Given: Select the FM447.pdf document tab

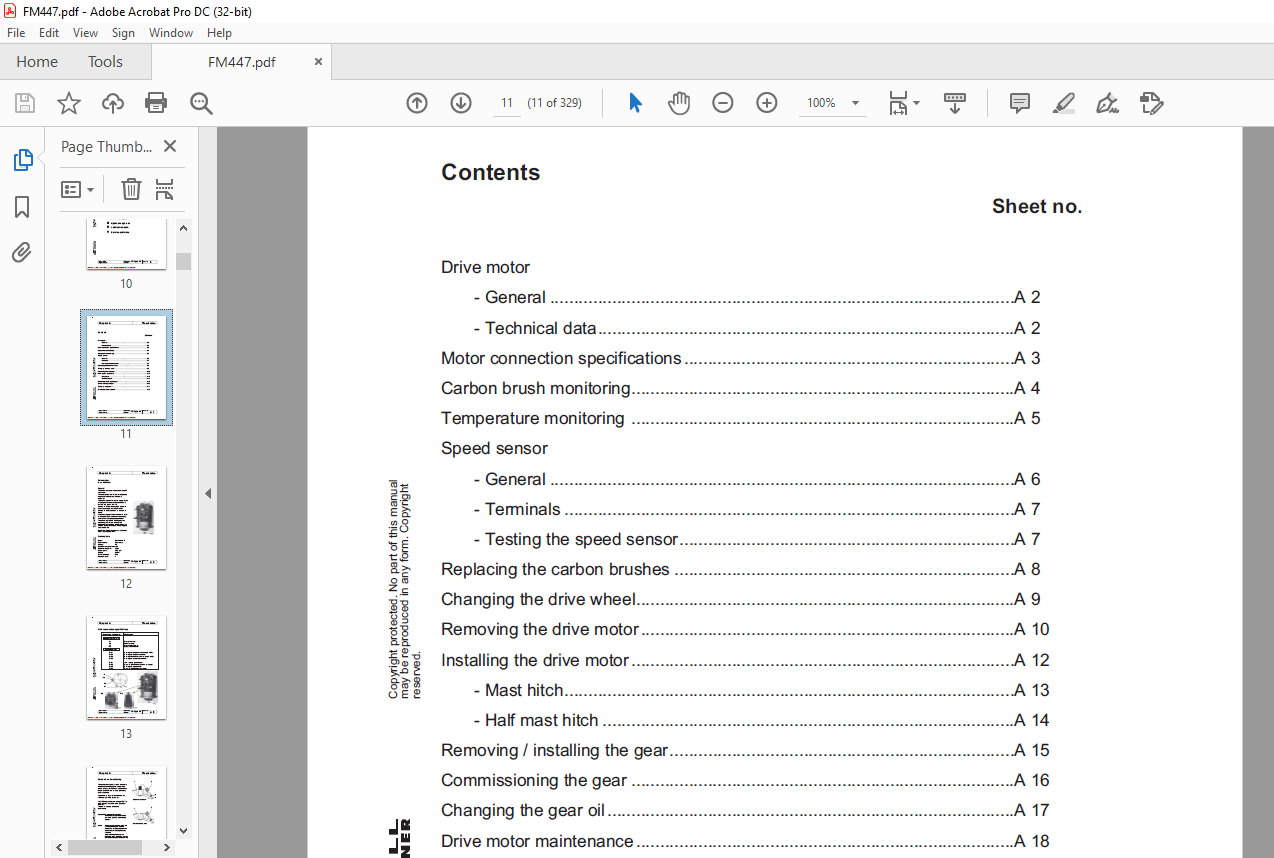Looking at the screenshot, I should (242, 62).
